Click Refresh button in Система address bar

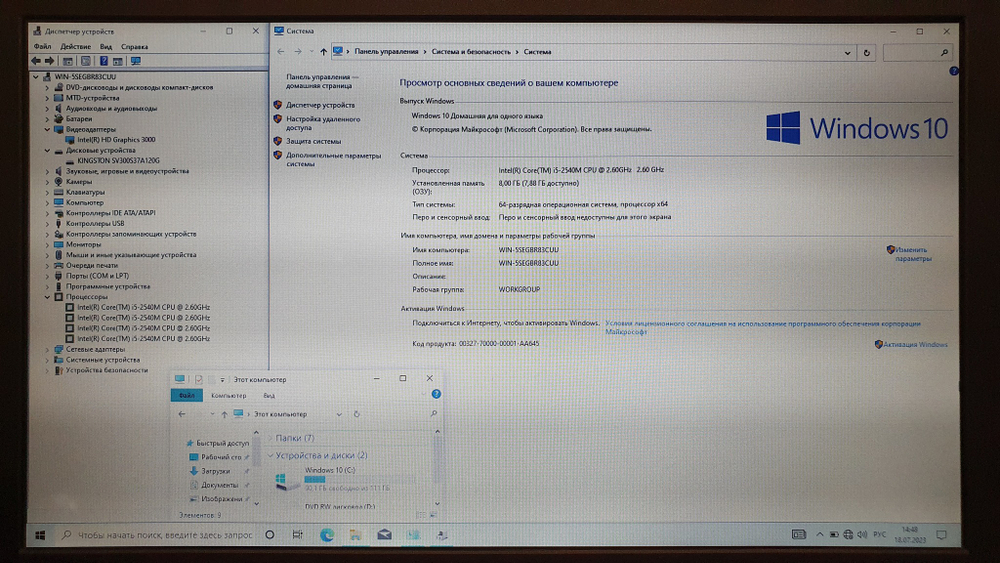[867, 53]
